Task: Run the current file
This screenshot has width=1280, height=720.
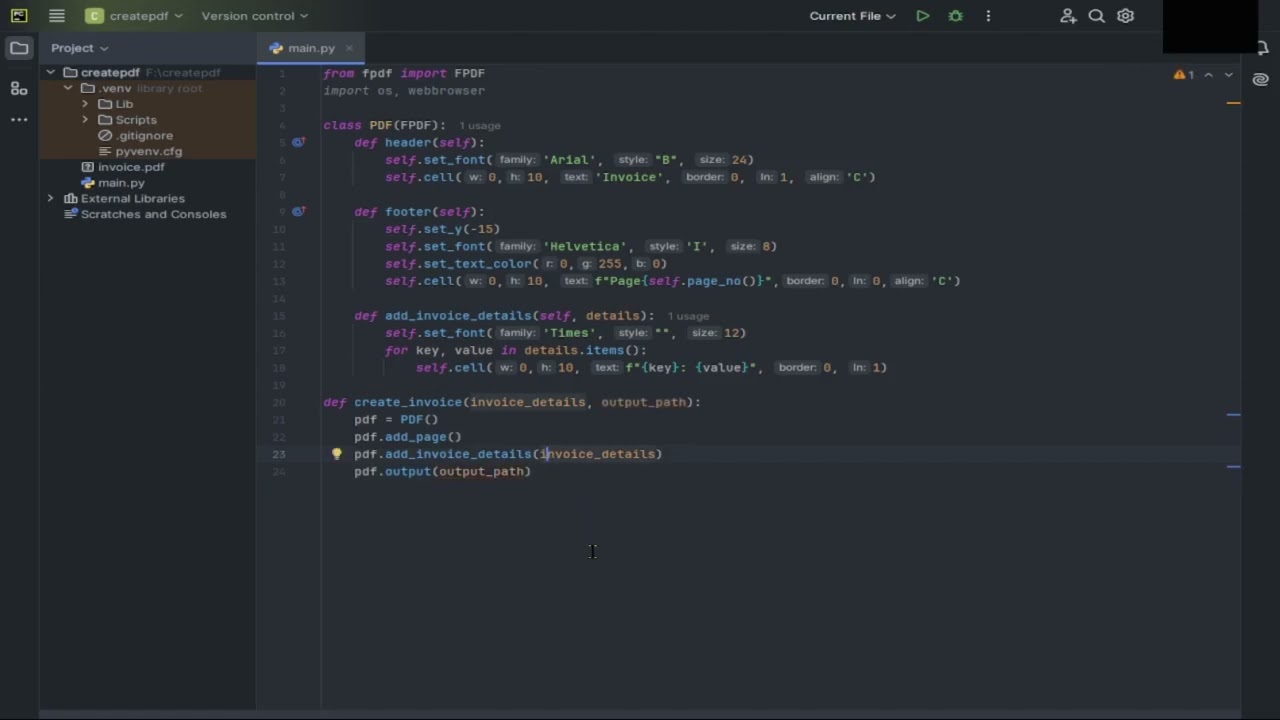Action: [x=923, y=16]
